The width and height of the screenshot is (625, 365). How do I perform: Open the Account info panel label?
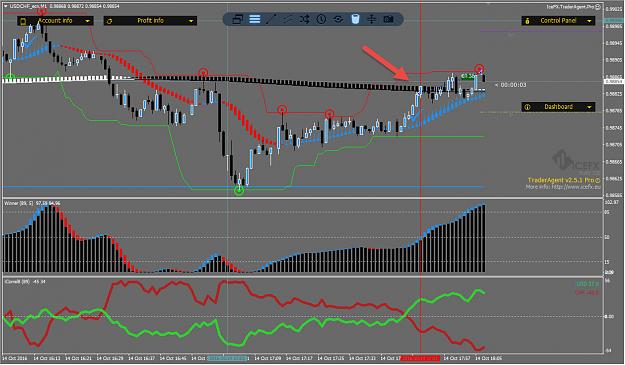click(55, 21)
